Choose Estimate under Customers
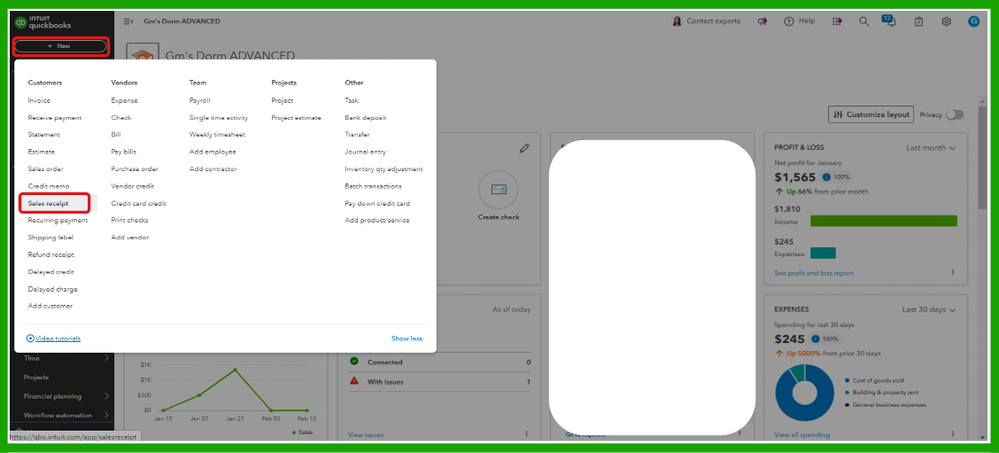Viewport: 999px width, 453px height. (x=41, y=152)
